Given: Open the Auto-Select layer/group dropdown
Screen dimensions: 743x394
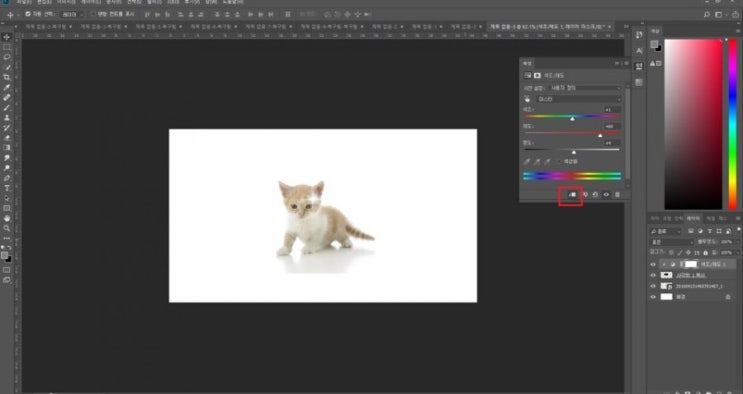Looking at the screenshot, I should (71, 15).
